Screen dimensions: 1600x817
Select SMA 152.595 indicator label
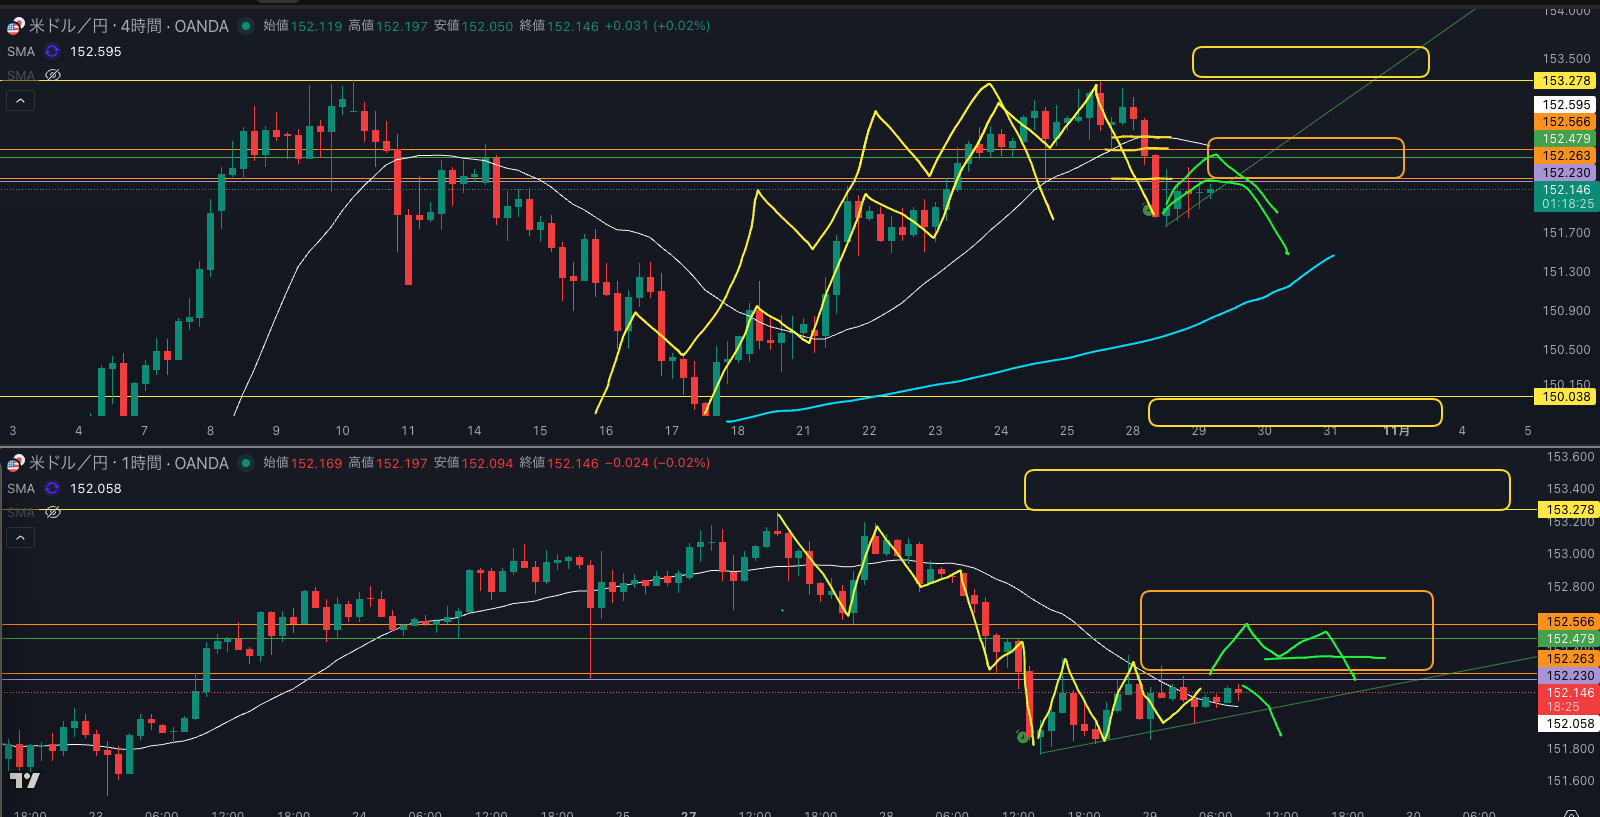click(x=21, y=51)
